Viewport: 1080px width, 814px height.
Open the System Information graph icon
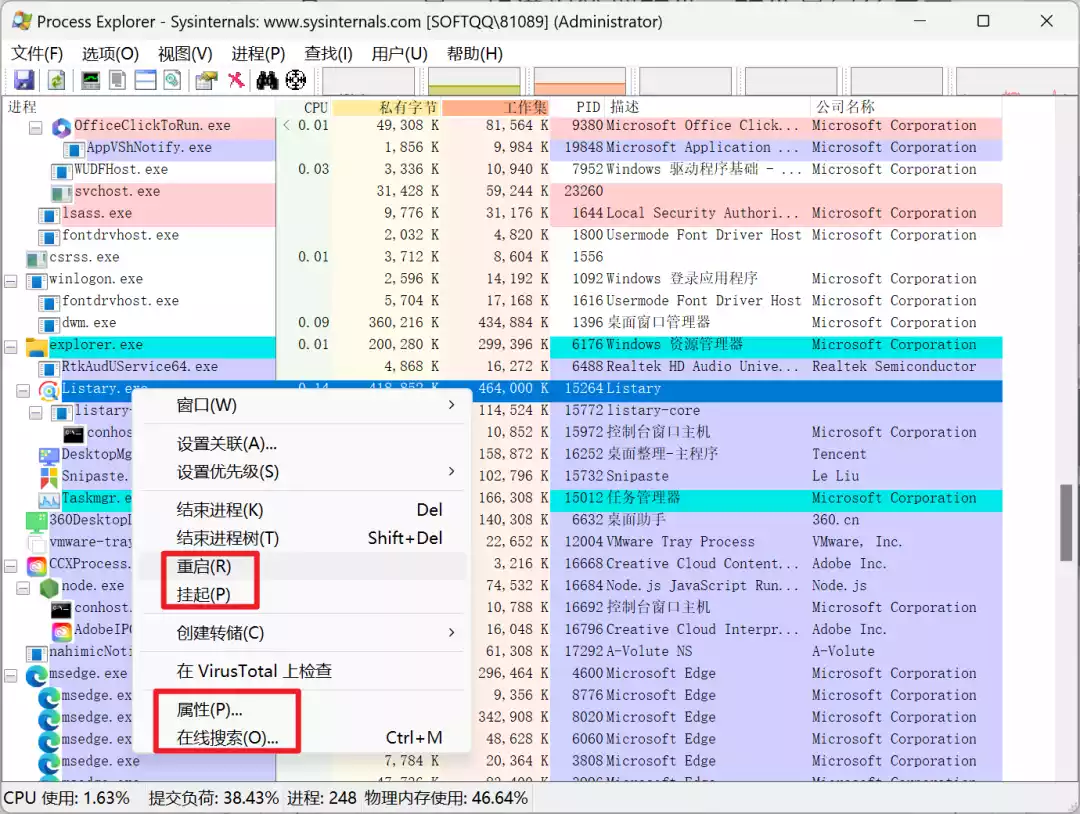click(x=90, y=81)
